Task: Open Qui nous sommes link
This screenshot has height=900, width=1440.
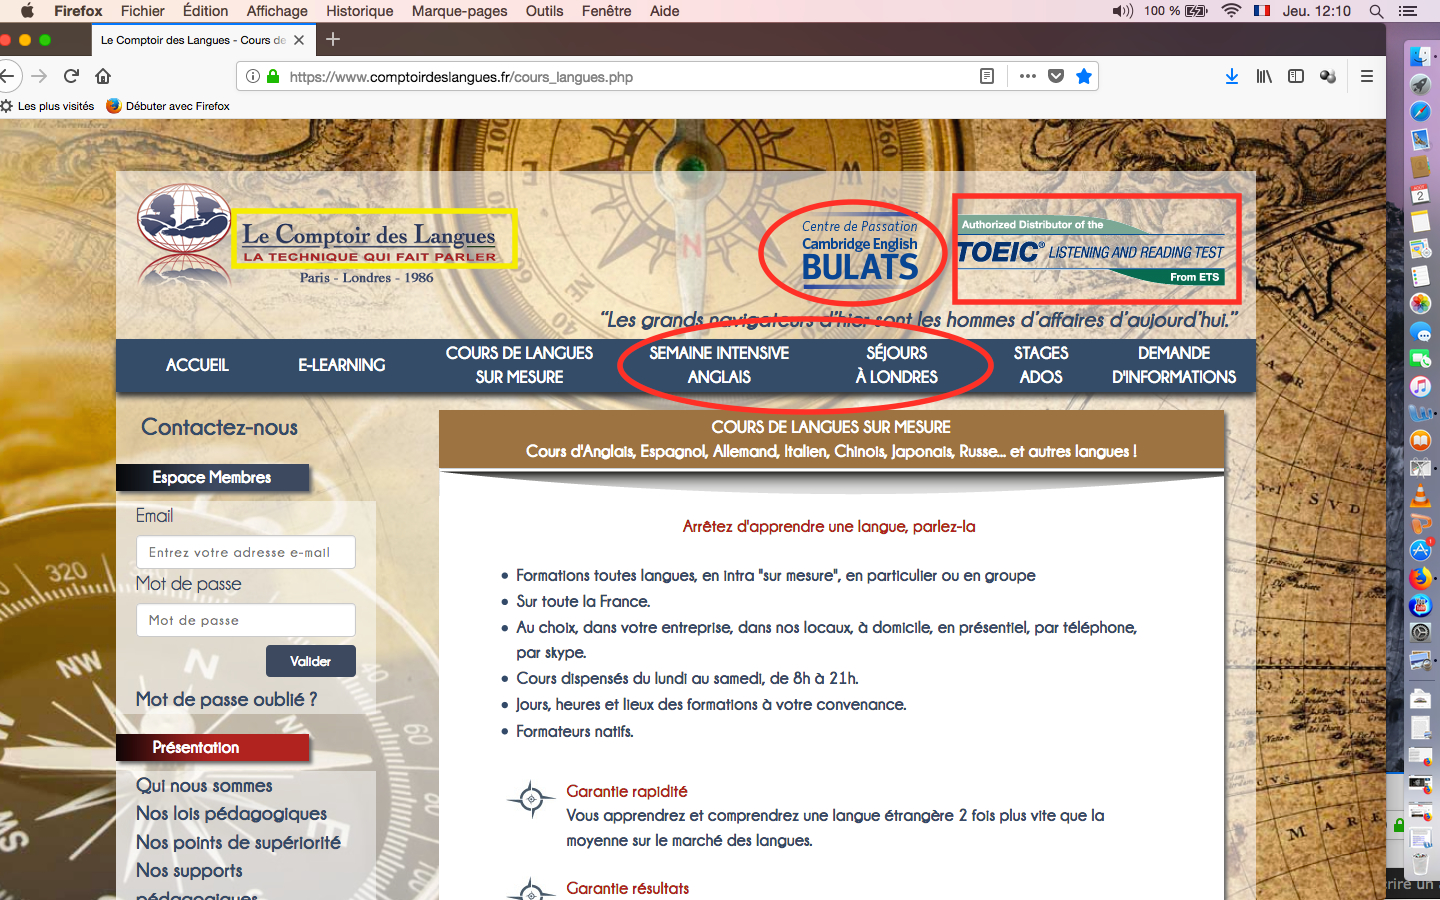Action: tap(204, 786)
